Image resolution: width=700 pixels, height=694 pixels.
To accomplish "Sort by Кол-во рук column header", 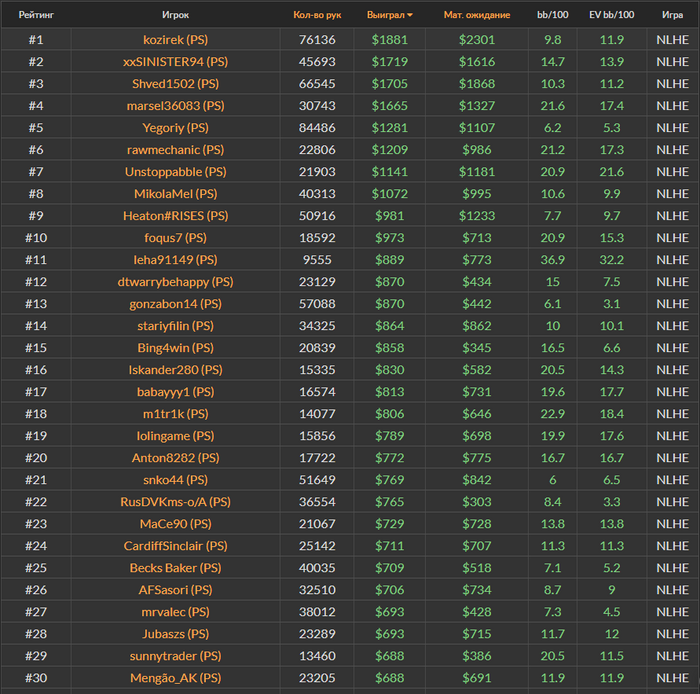I will pos(317,15).
